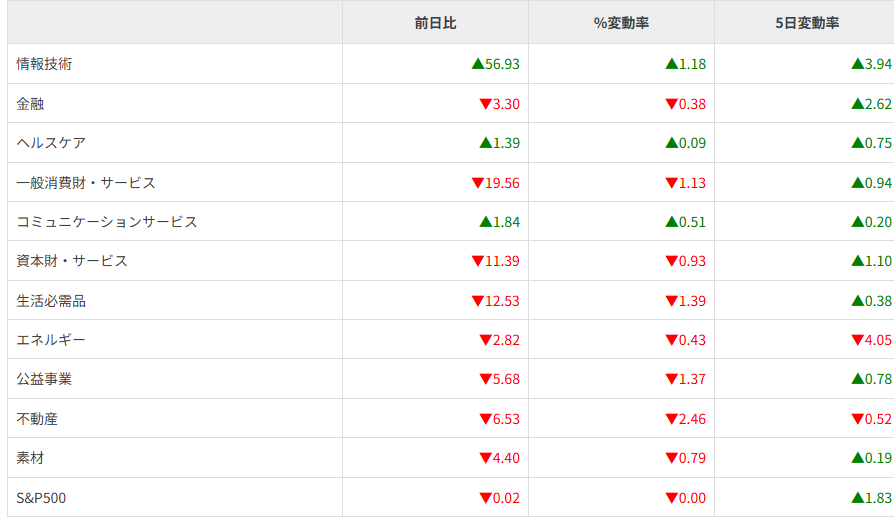Click red down arrow beside 4.05

[857, 340]
